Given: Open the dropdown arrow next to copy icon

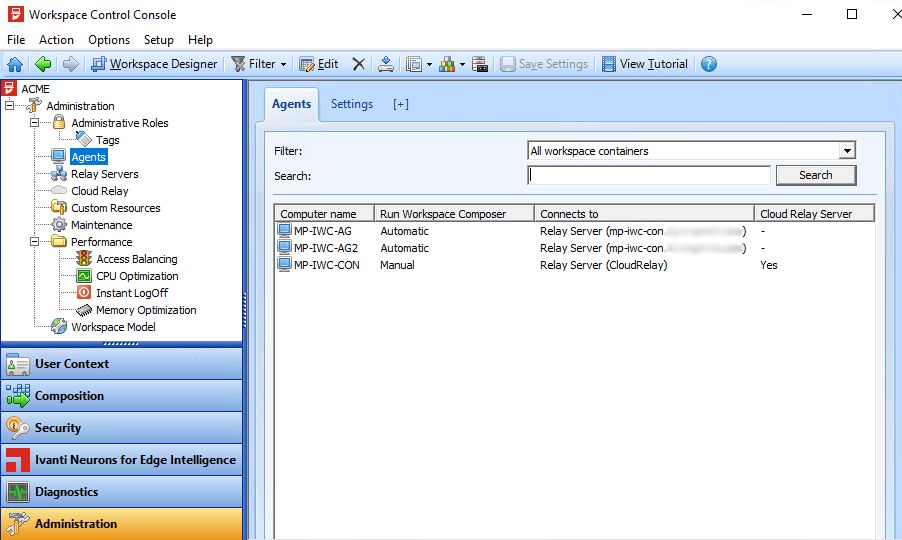Looking at the screenshot, I should click(429, 64).
